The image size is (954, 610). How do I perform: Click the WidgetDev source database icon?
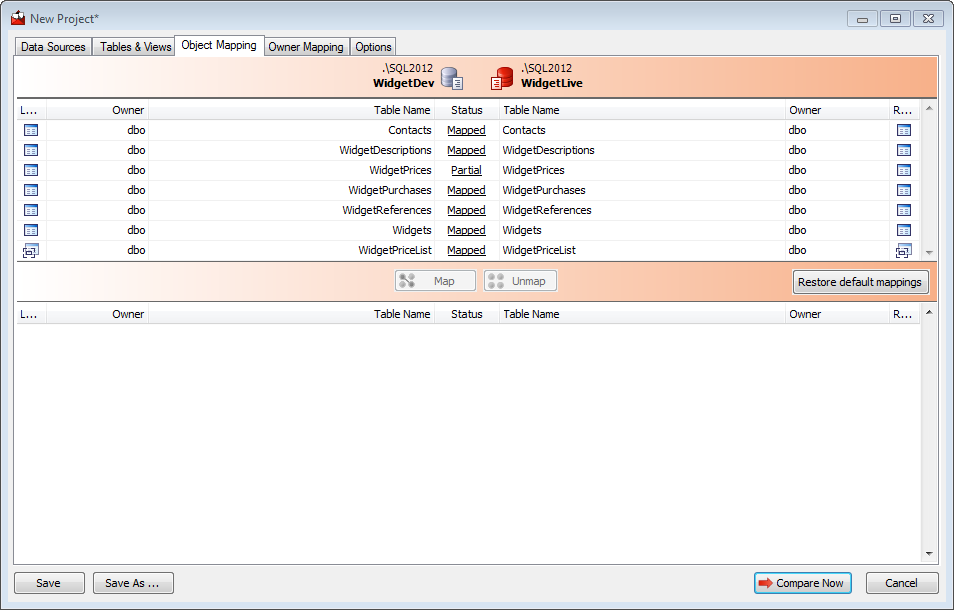tap(452, 78)
